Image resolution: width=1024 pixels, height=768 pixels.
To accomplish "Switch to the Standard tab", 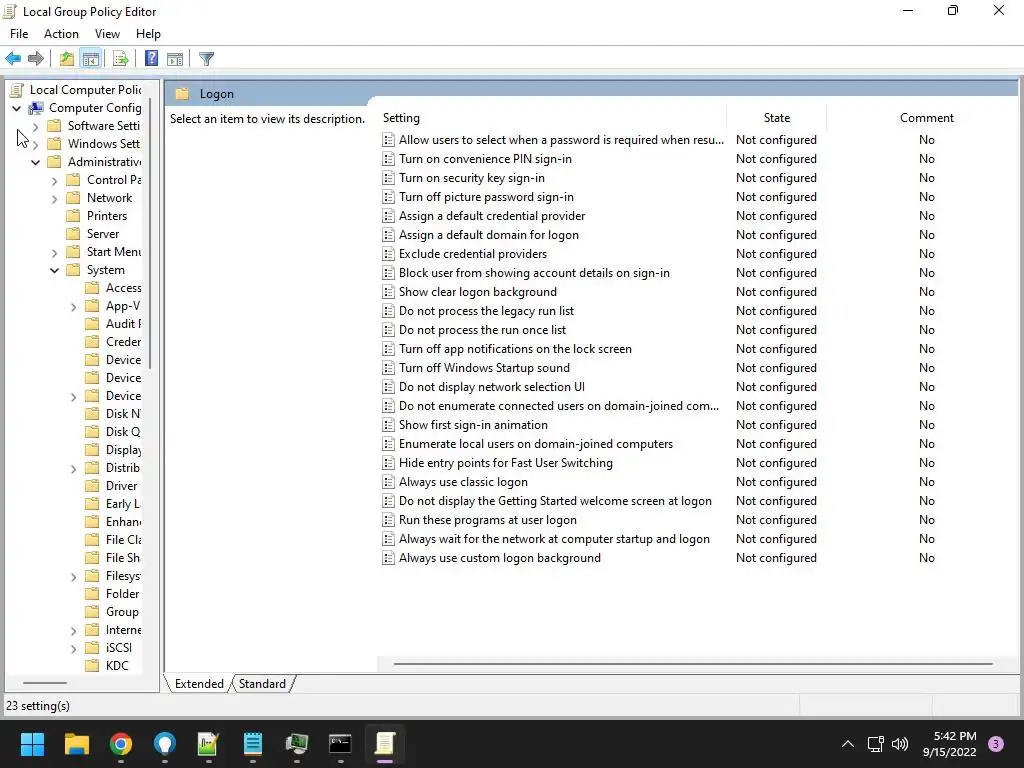I will coord(262,684).
